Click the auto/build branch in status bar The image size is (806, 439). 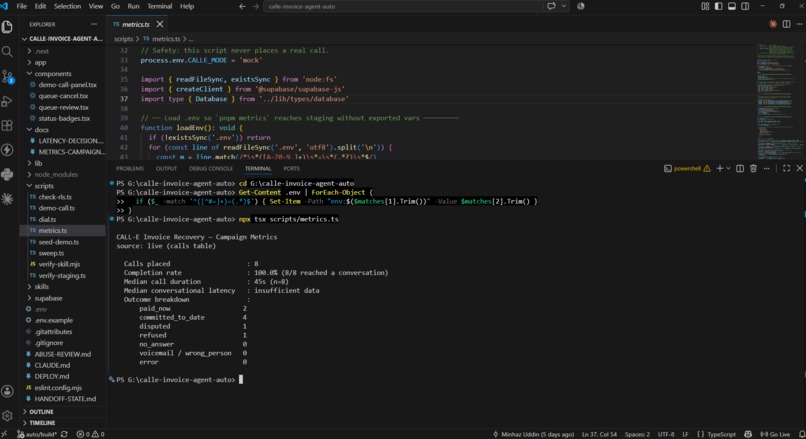pos(37,434)
